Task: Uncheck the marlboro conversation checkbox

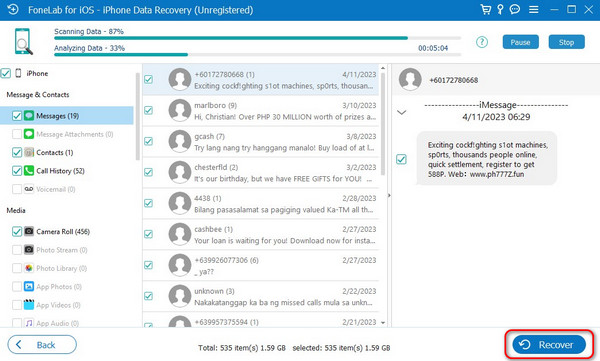Action: coord(148,110)
